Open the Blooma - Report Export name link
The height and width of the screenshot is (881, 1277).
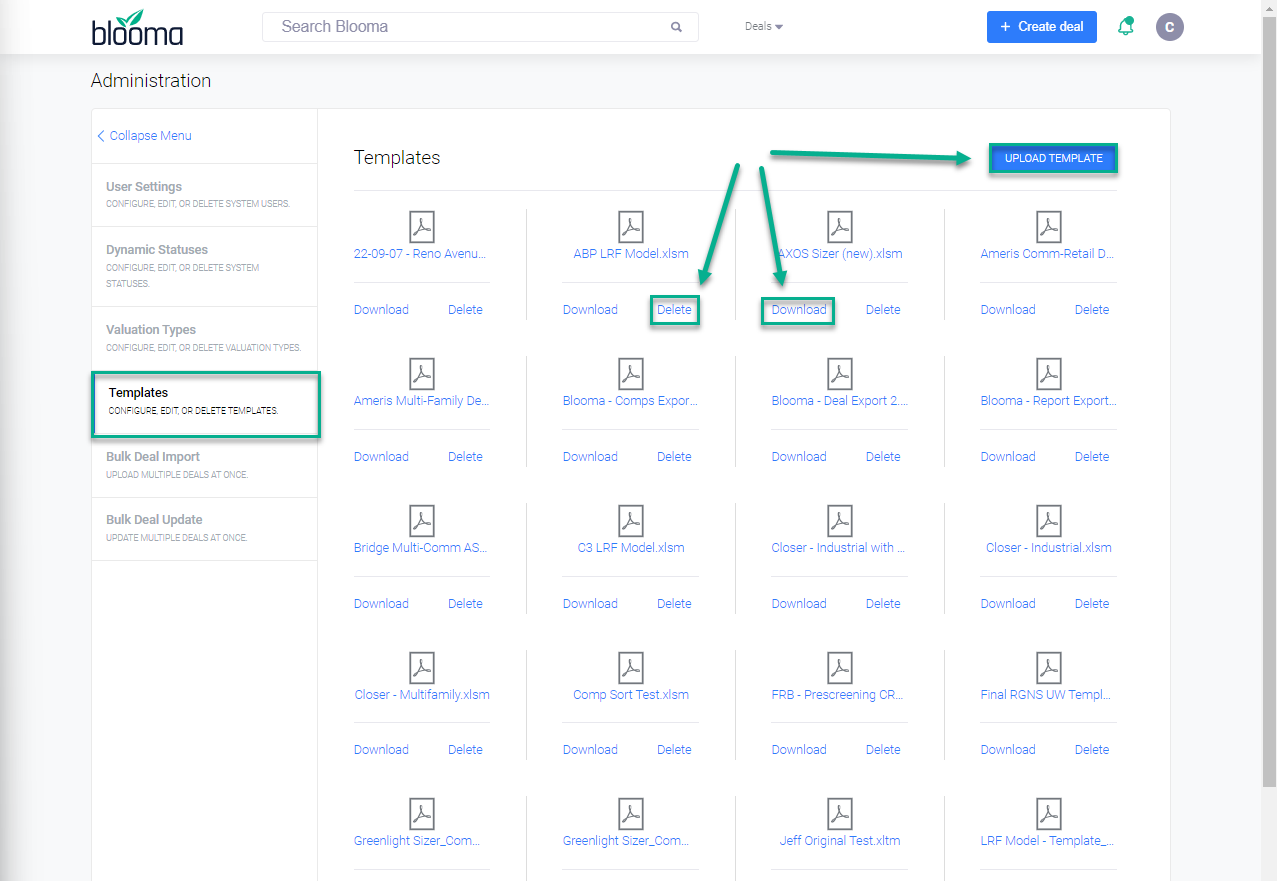1048,401
